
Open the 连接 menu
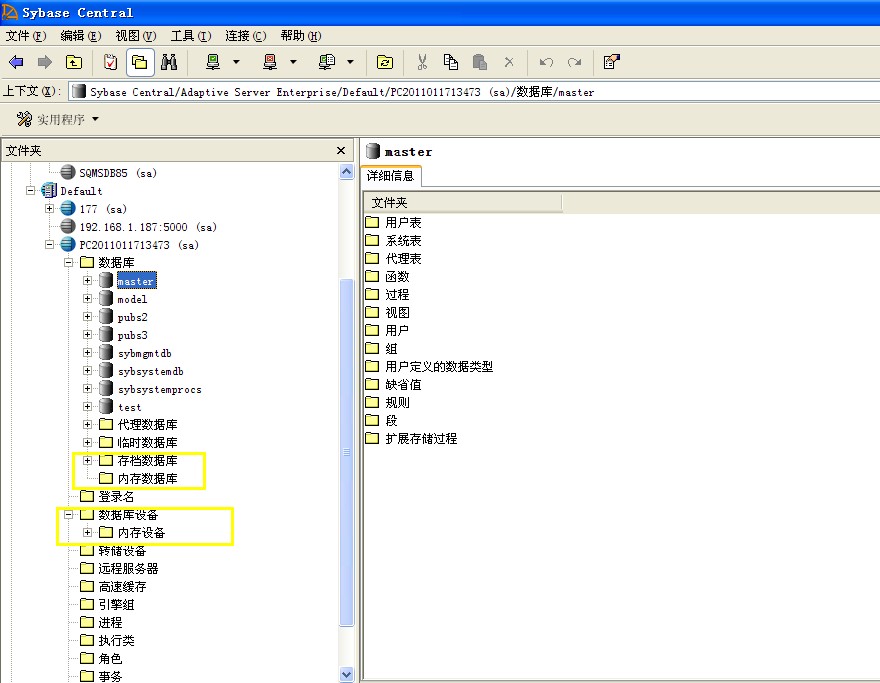point(245,36)
